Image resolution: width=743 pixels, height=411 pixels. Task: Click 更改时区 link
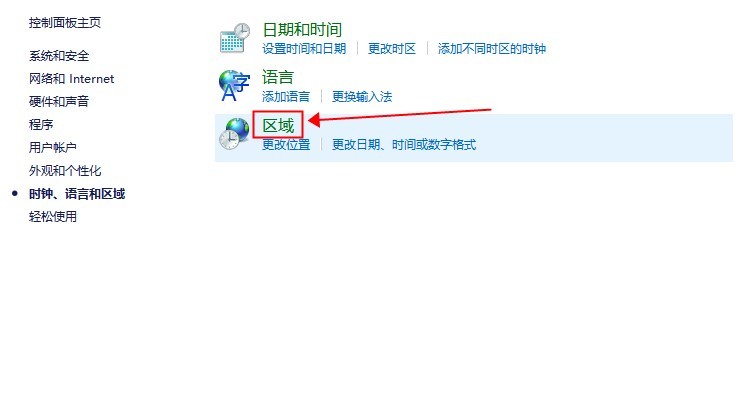(392, 49)
